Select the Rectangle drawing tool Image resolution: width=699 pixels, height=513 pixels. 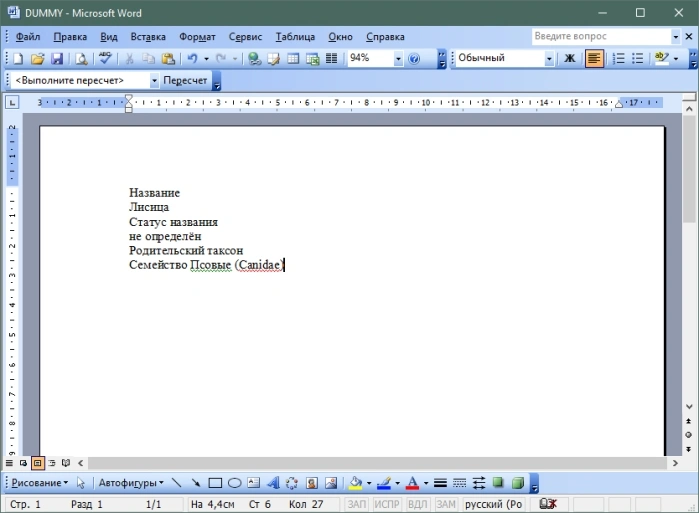tap(215, 483)
